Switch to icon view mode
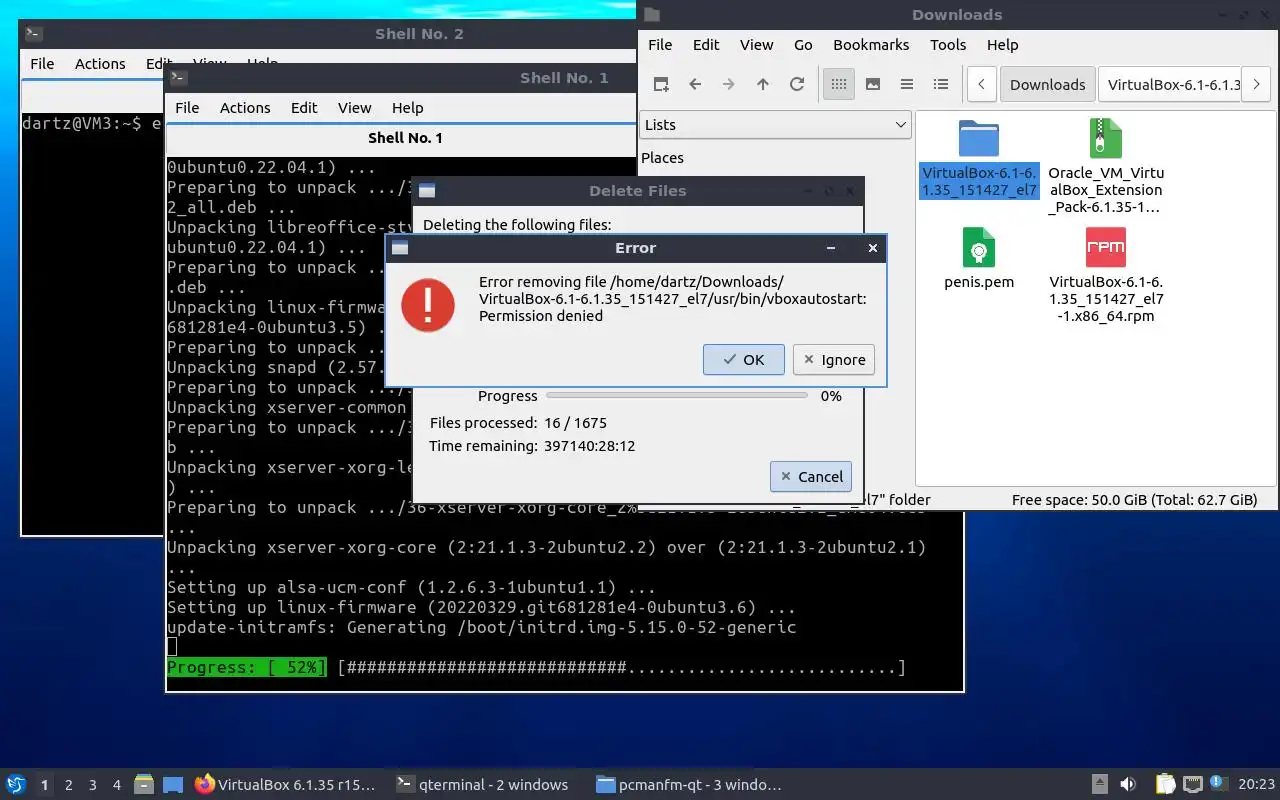This screenshot has height=800, width=1280. pos(839,85)
